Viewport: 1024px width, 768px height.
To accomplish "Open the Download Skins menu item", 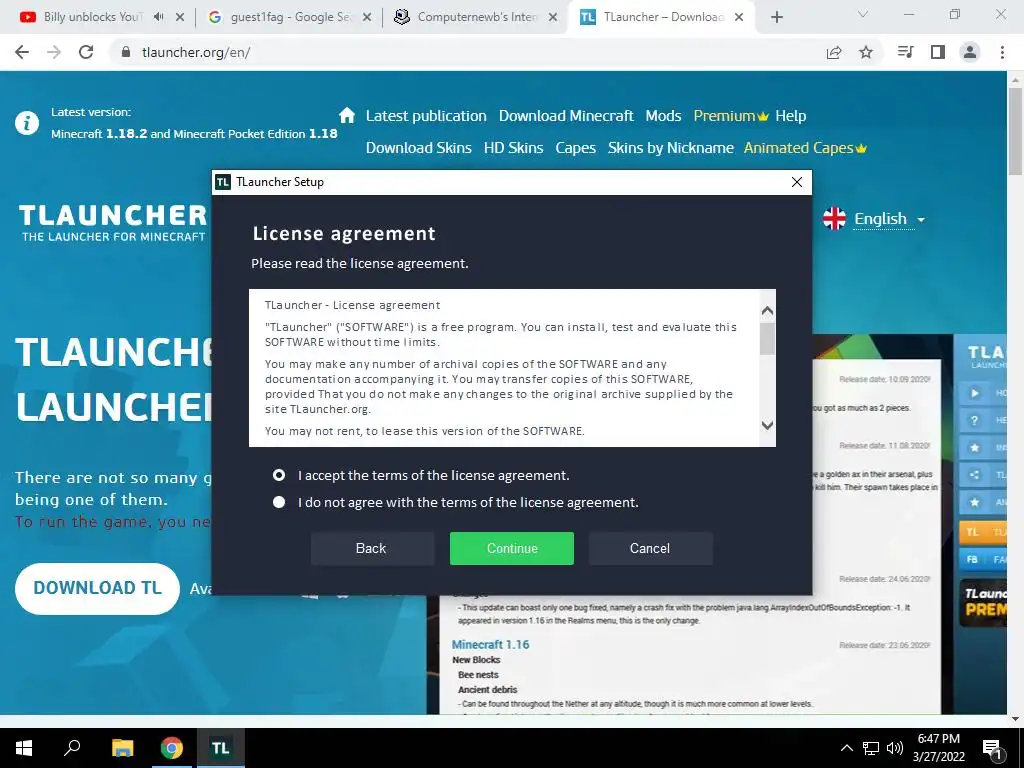I will tap(419, 148).
